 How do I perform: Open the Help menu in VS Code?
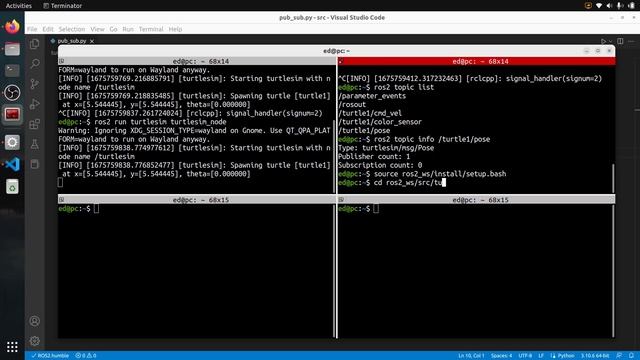point(175,29)
